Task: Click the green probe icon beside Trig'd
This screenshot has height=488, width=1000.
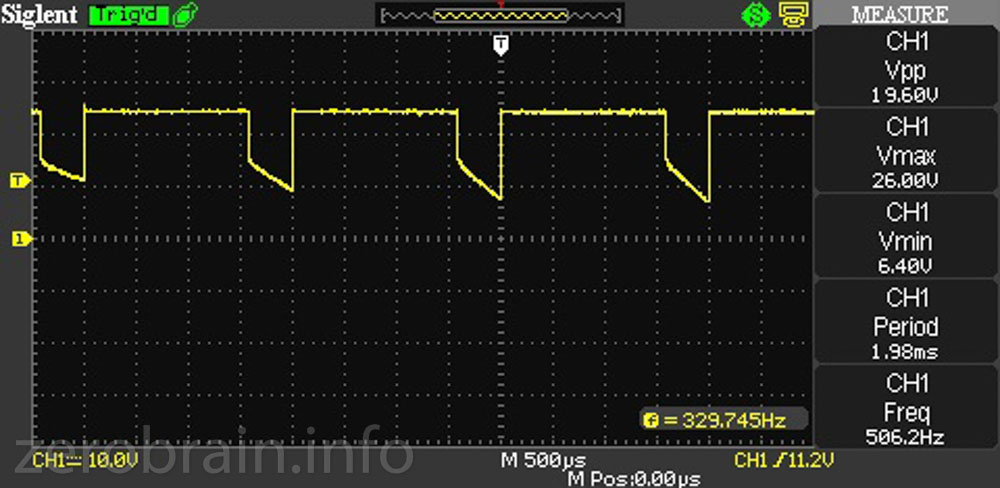Action: (186, 14)
